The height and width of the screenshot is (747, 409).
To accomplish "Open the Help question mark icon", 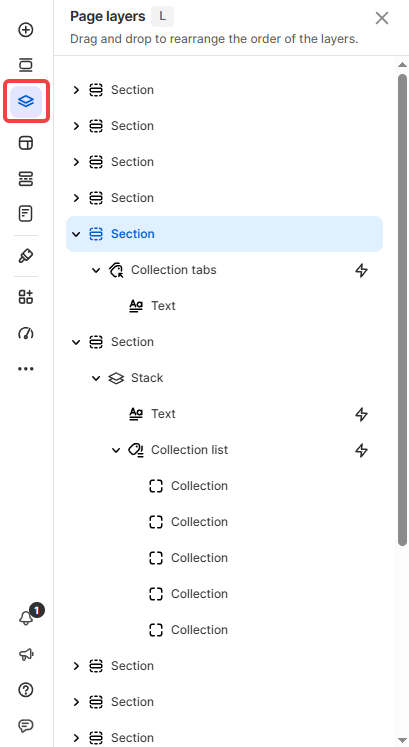I will tap(26, 690).
